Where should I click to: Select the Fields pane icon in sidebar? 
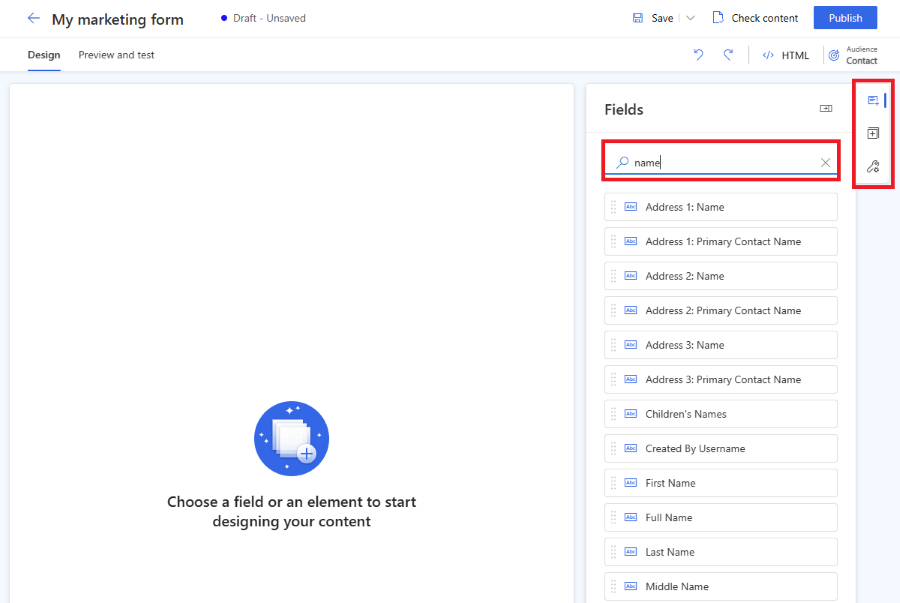(x=873, y=100)
